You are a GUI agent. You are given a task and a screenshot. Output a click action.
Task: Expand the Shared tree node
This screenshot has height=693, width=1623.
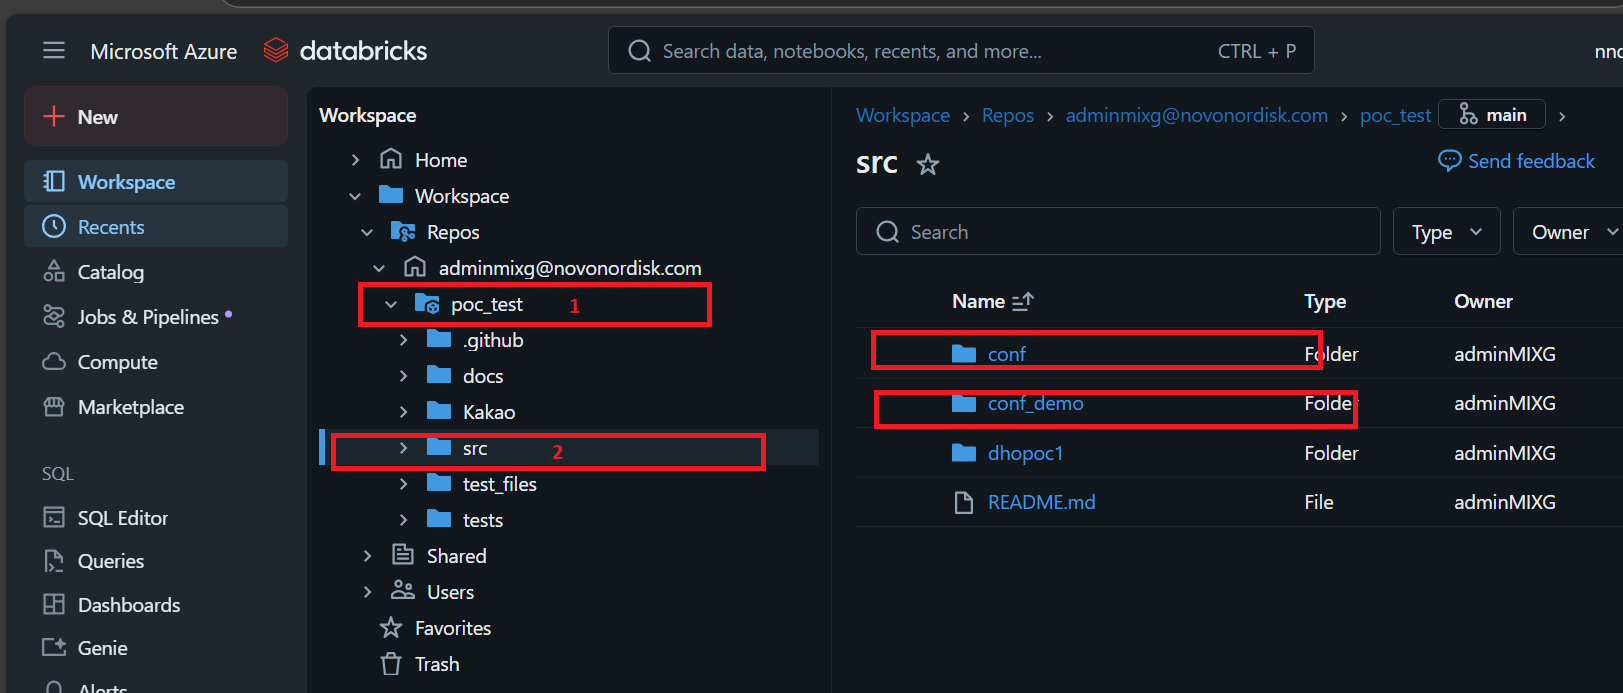click(x=367, y=556)
